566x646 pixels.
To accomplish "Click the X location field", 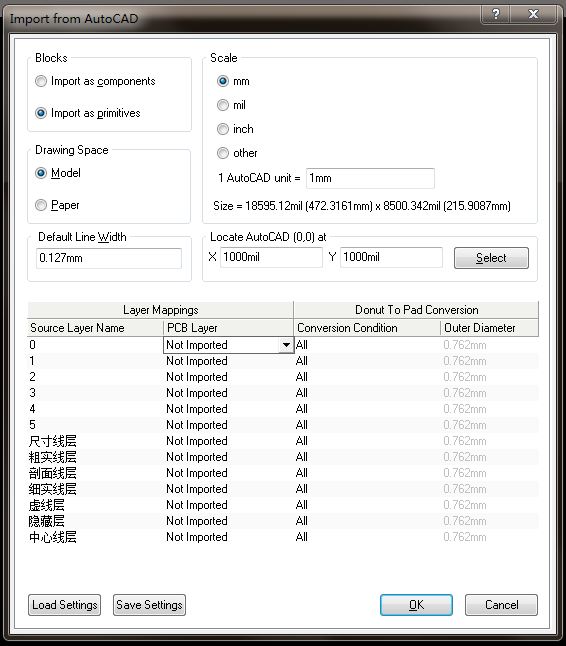I will [x=271, y=257].
